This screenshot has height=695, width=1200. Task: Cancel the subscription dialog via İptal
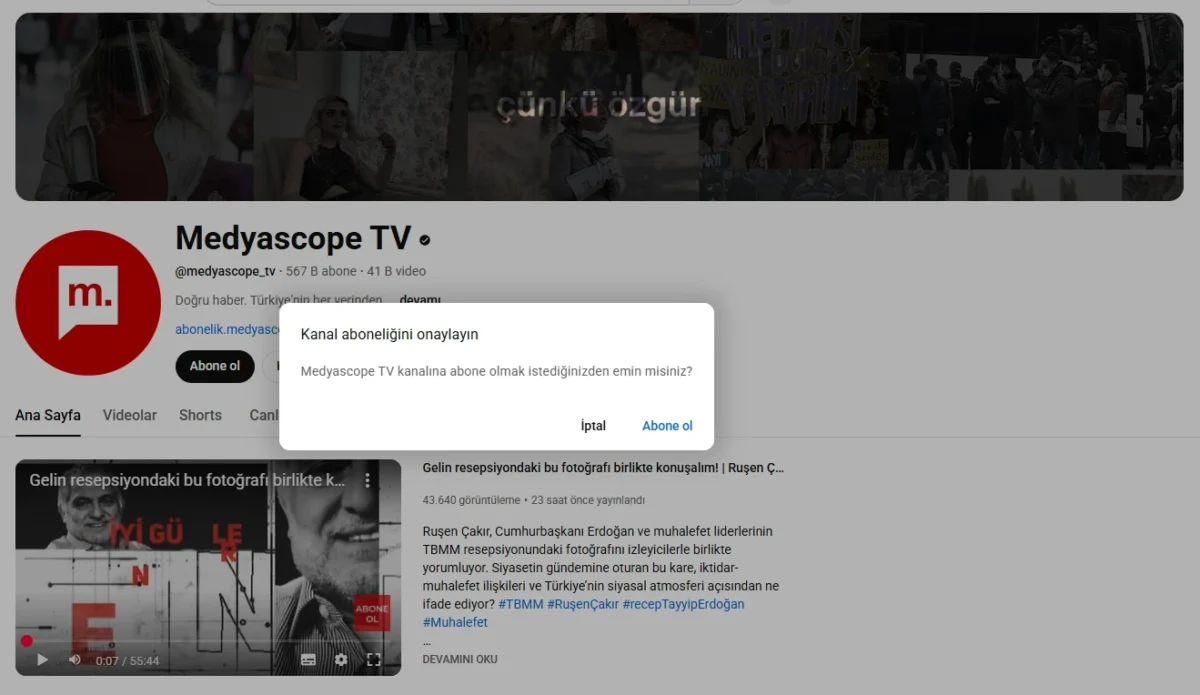(x=593, y=426)
